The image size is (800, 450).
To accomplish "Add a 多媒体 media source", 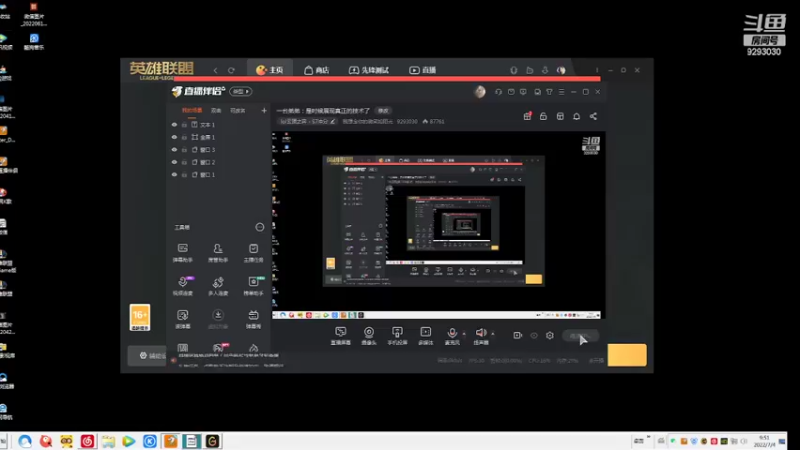I will [x=426, y=336].
